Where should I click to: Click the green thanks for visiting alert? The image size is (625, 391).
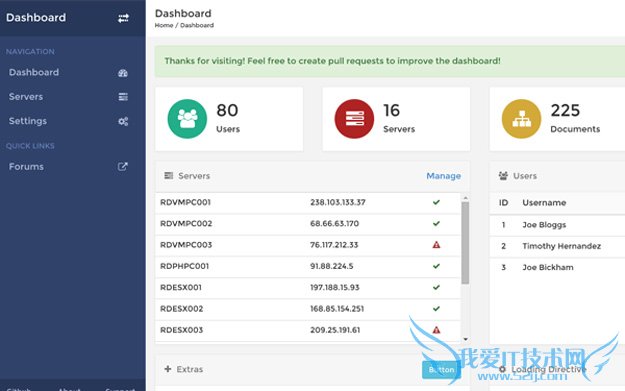coord(390,61)
